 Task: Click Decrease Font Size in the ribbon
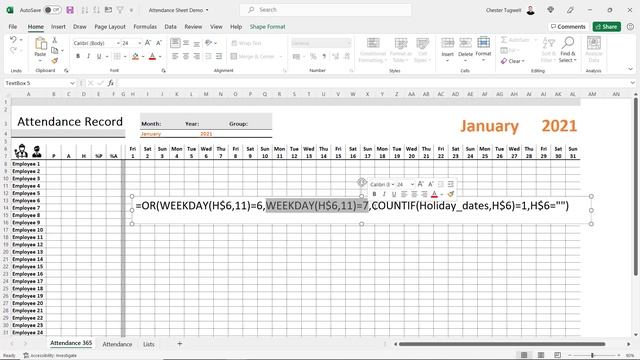(x=159, y=43)
